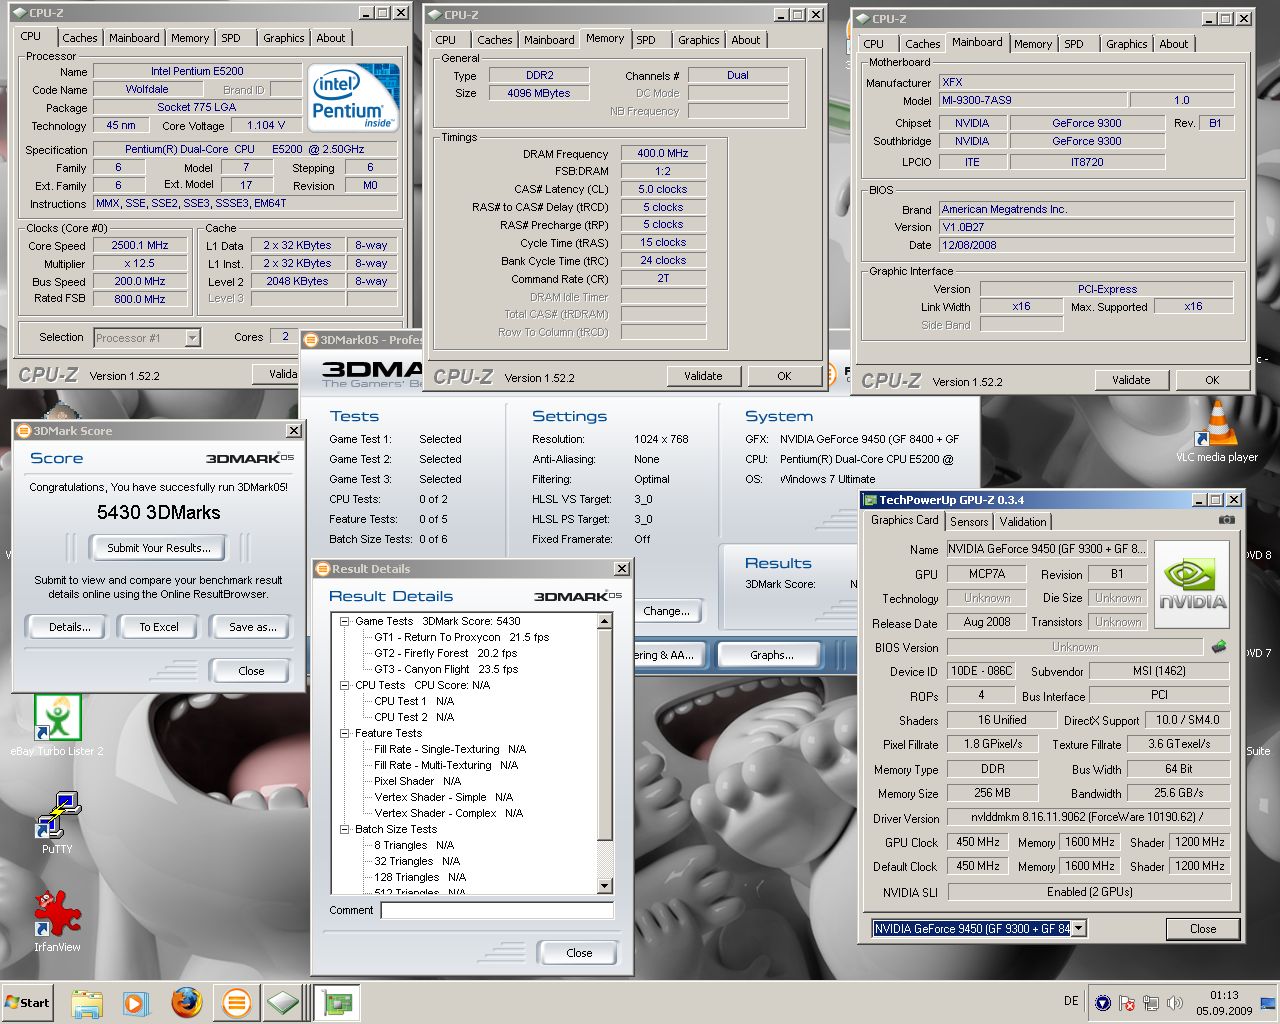
Task: Open Graphics tab in the CPU-Z Mainboard window
Action: pyautogui.click(x=1127, y=44)
